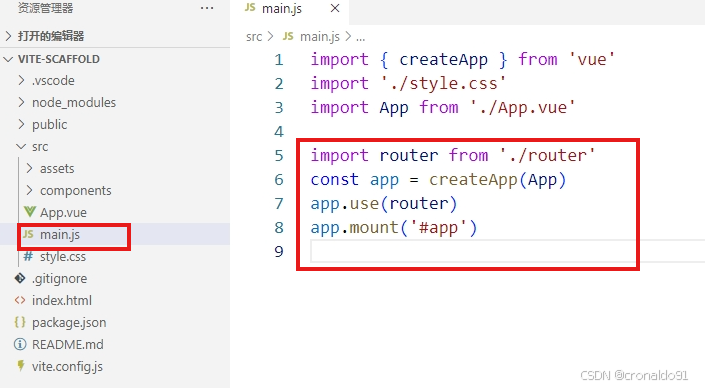Expand the .vscode folder chevron
The image size is (705, 388).
[21, 80]
